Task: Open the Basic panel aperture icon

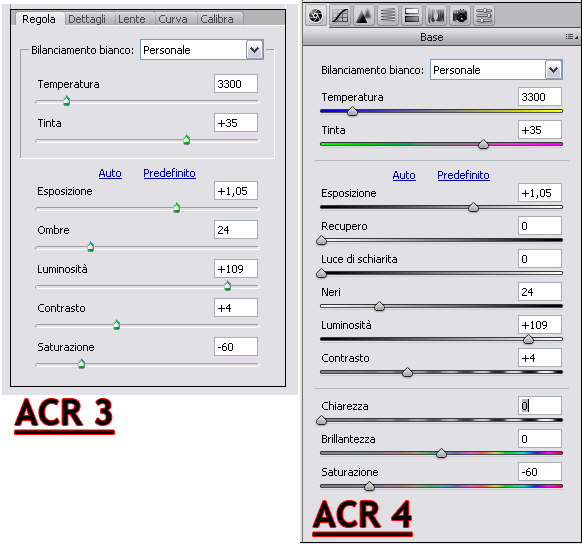Action: pyautogui.click(x=316, y=16)
